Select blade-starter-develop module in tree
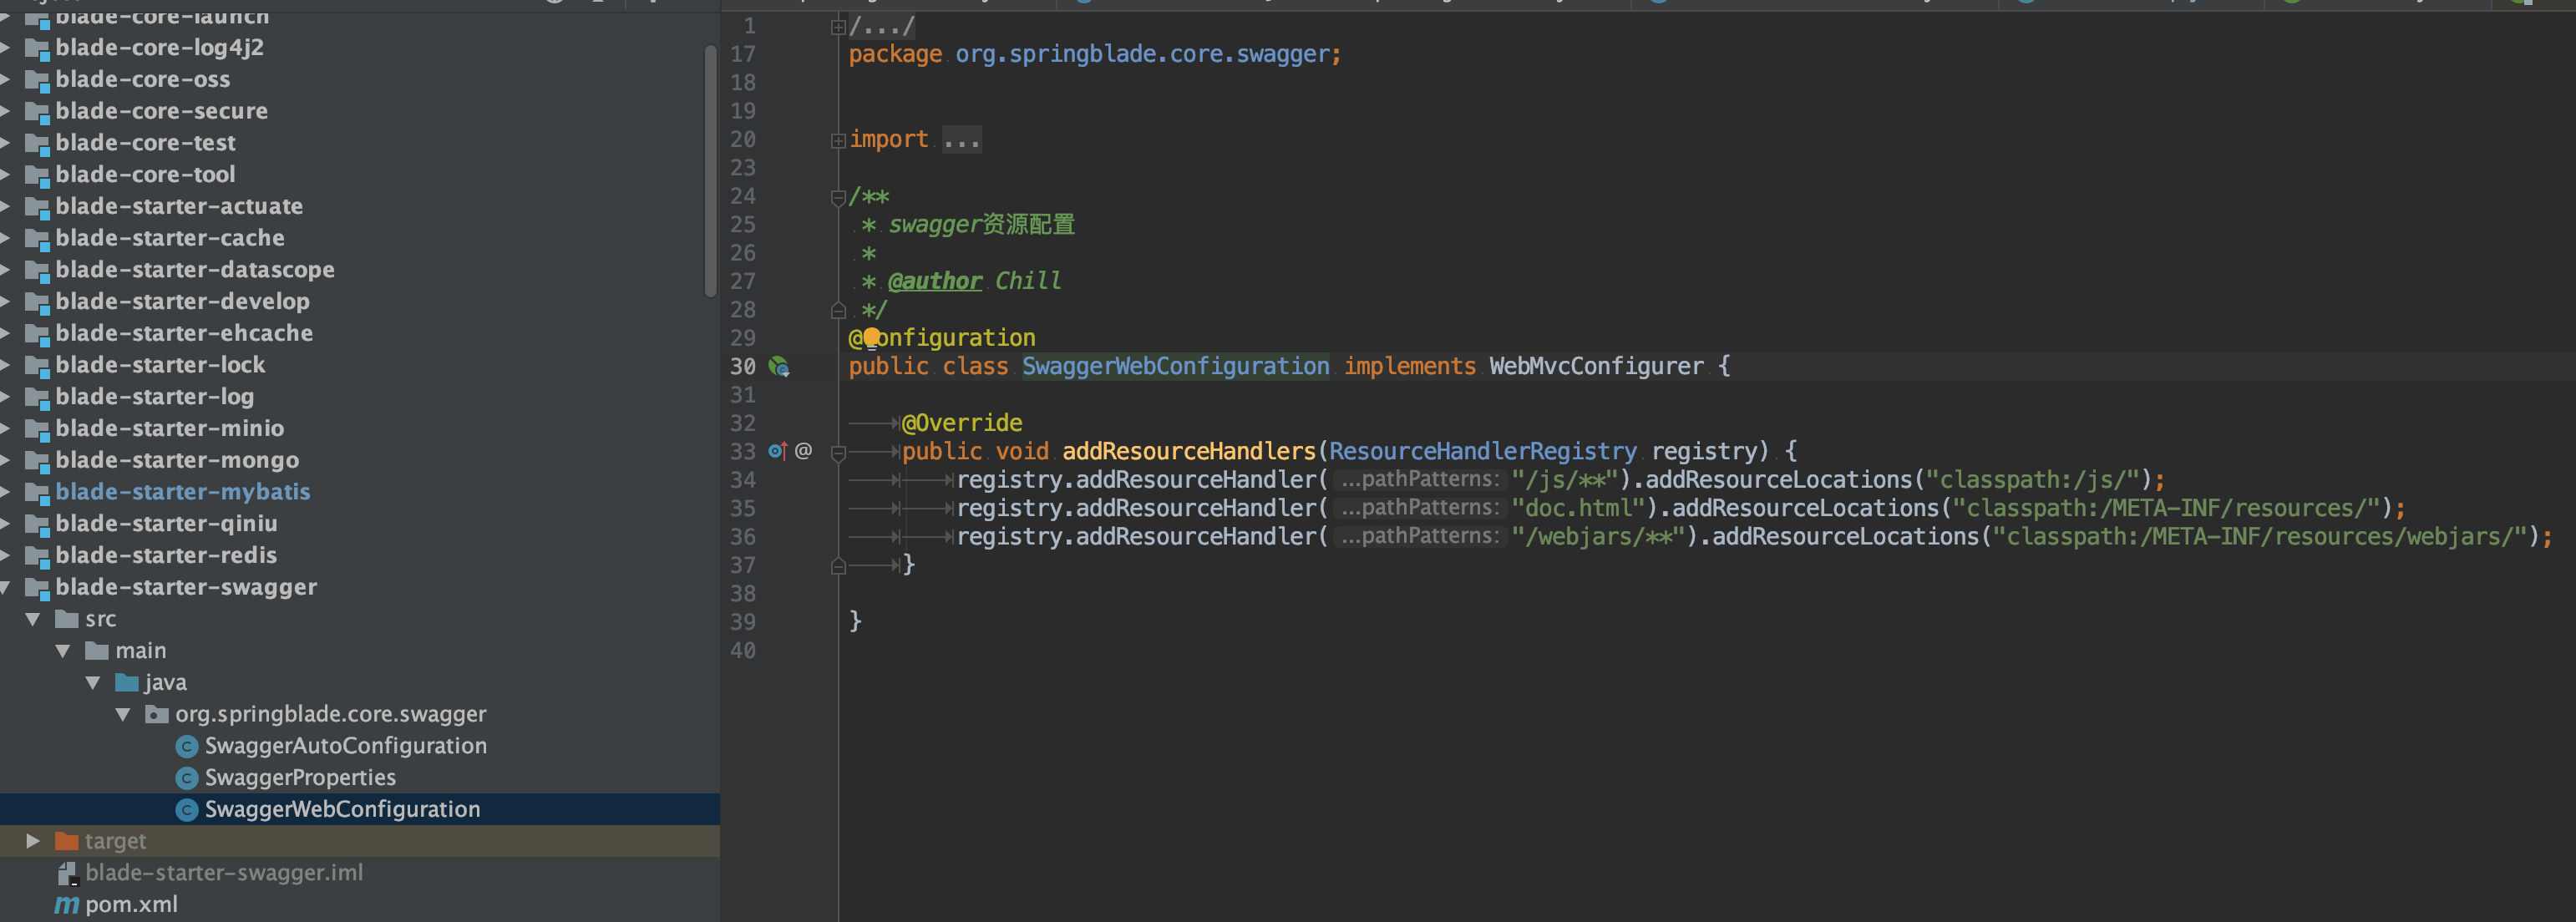 (x=183, y=302)
